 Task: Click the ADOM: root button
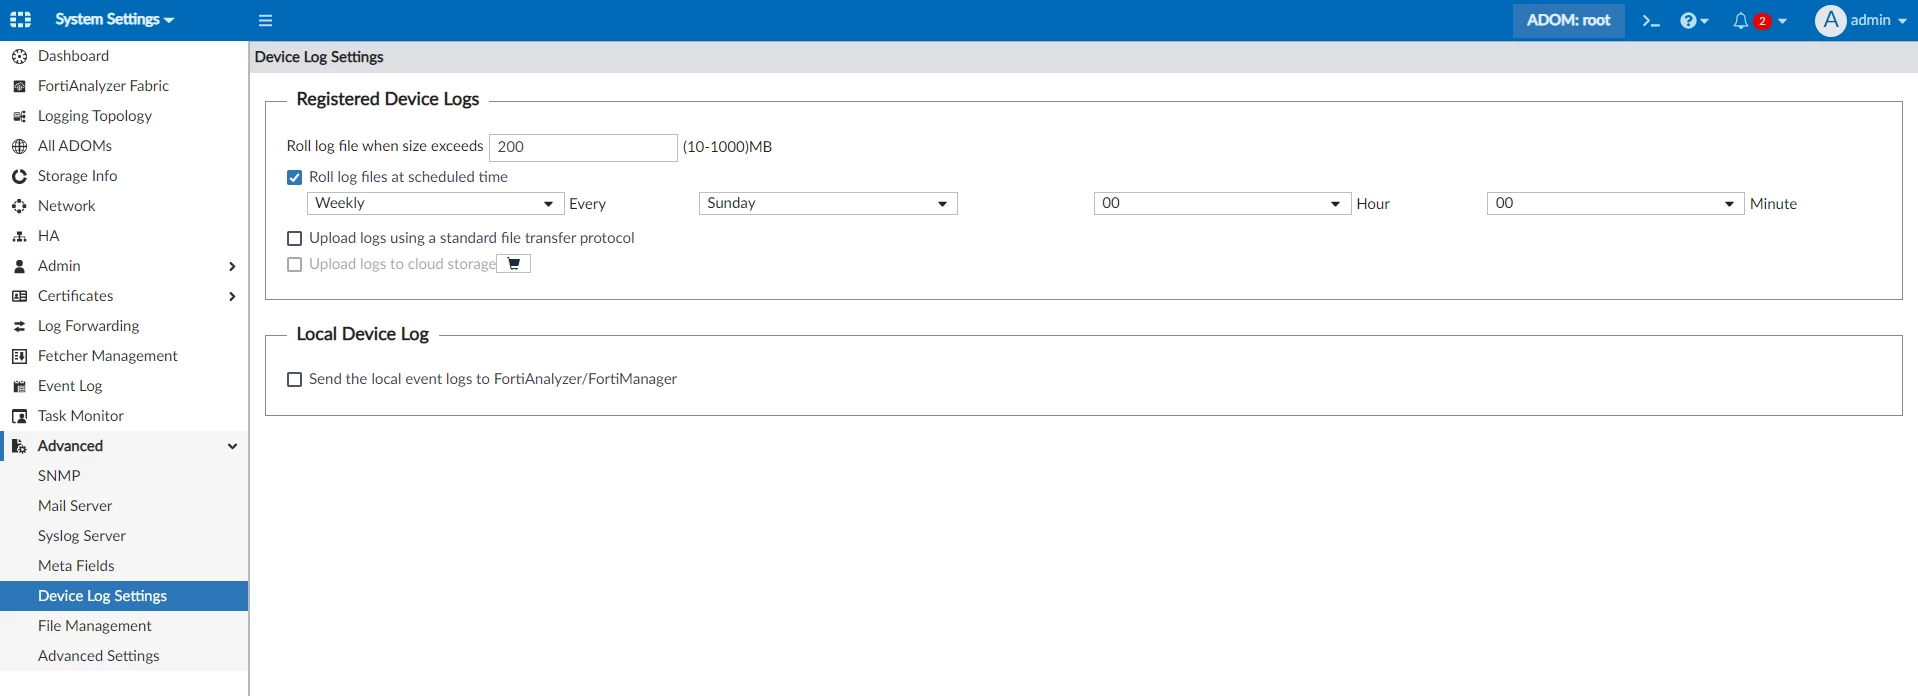(1568, 20)
